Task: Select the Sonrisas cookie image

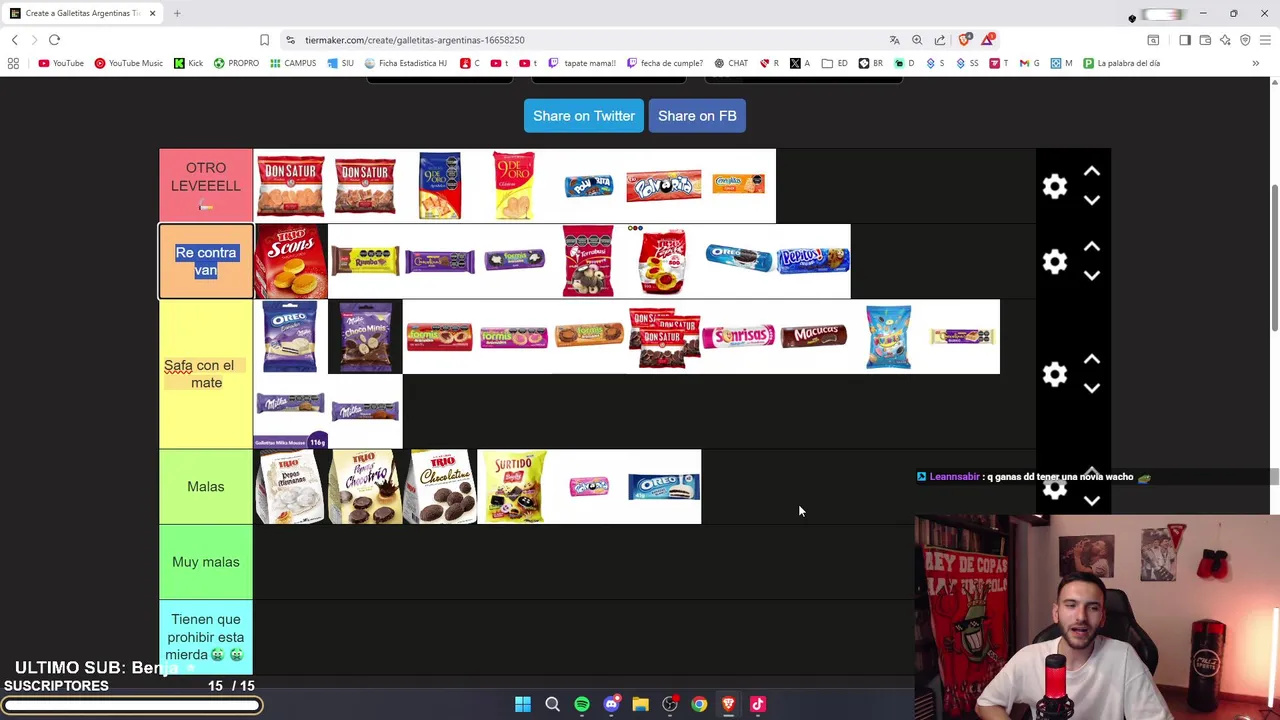Action: click(x=738, y=336)
